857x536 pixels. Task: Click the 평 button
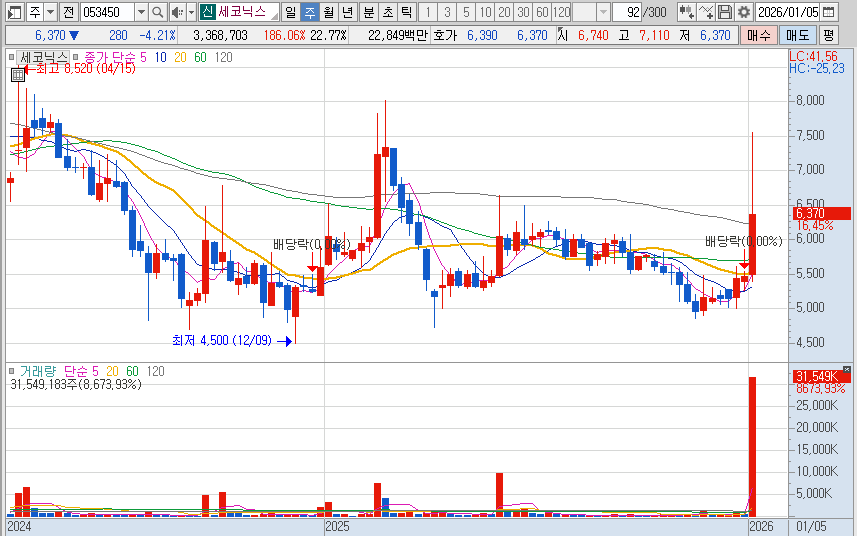click(x=829, y=36)
